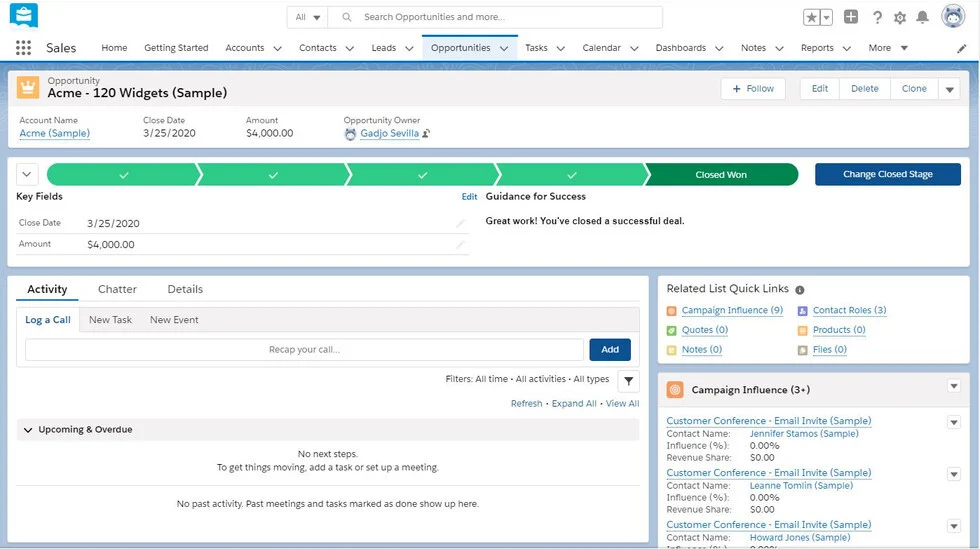Open the dropdown next to Clone button
The height and width of the screenshot is (549, 980).
(949, 89)
